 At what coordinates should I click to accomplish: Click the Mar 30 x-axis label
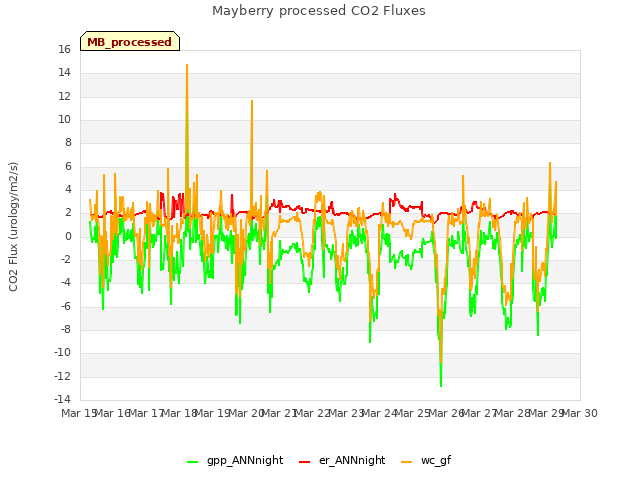pyautogui.click(x=580, y=413)
